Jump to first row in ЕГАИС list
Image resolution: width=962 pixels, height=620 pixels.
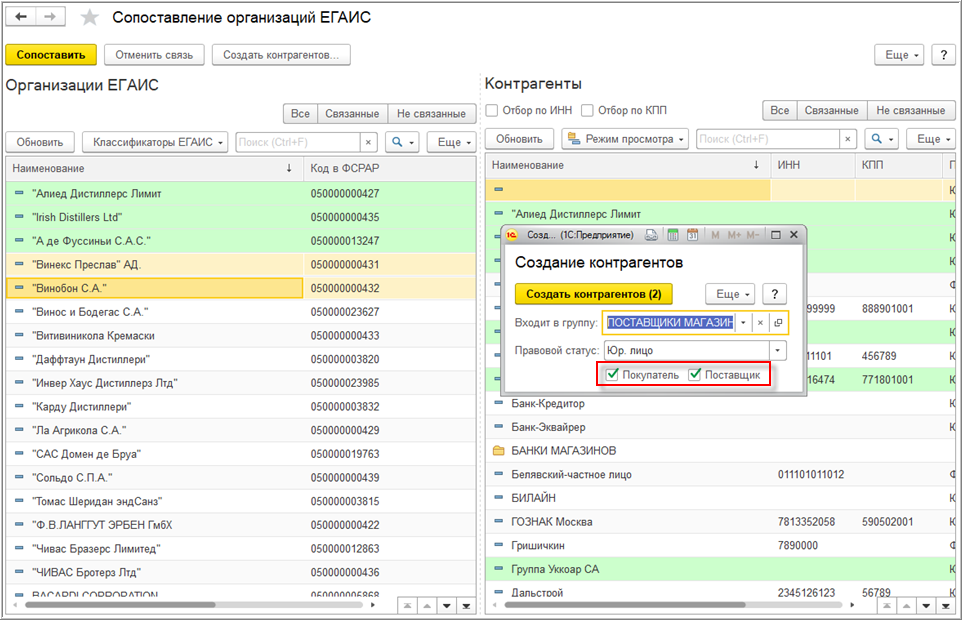click(407, 606)
